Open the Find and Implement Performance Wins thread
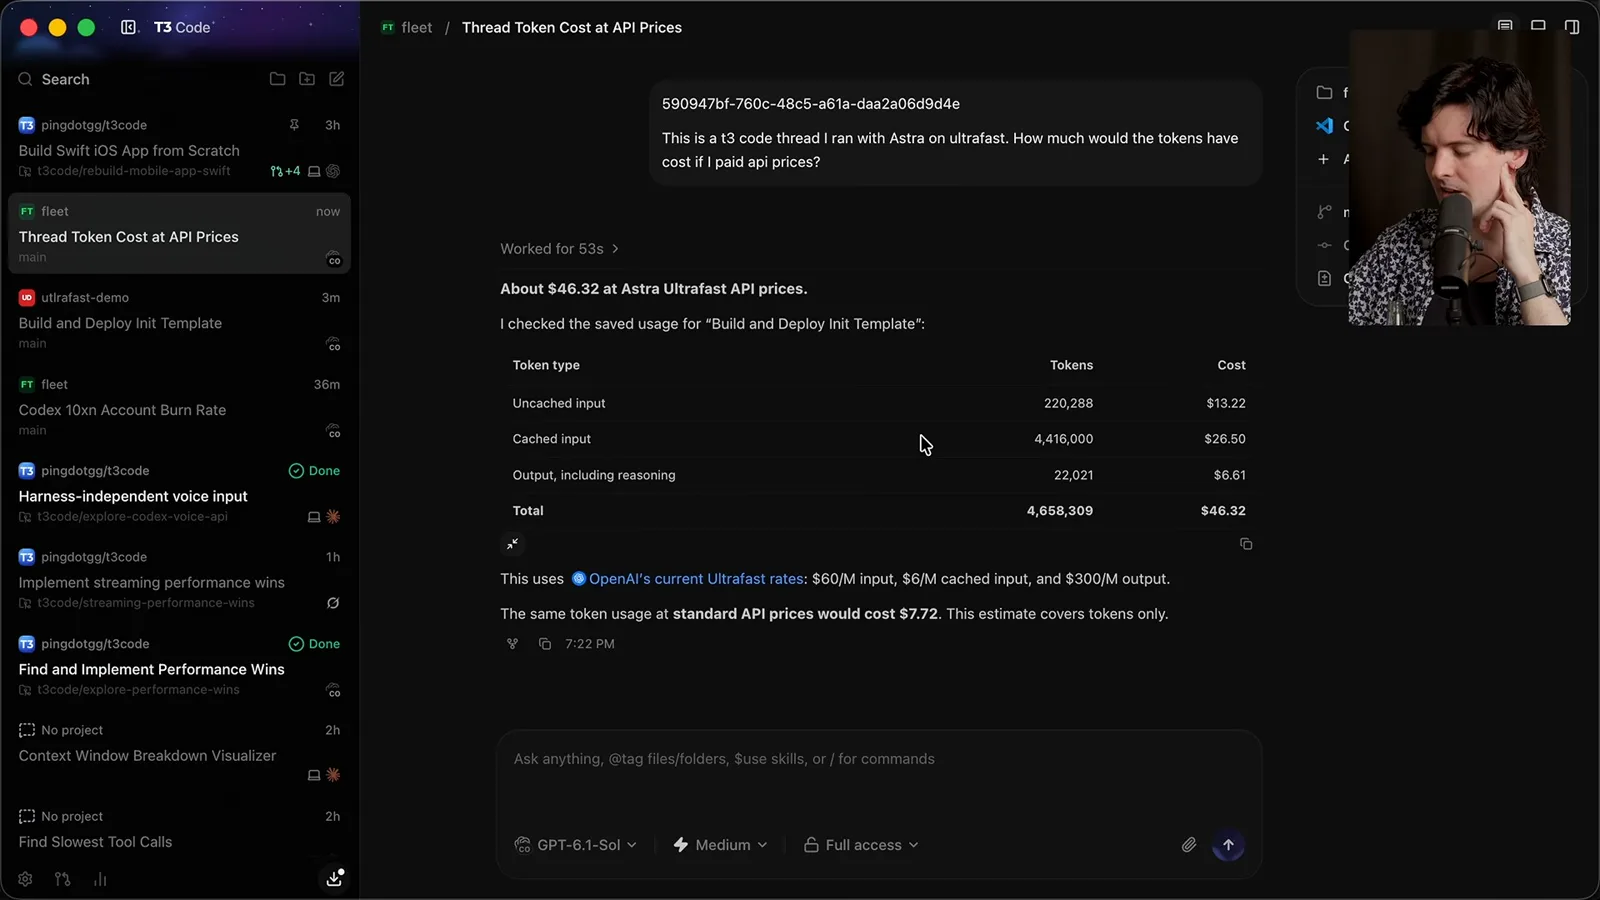Screen dimensions: 1600x900 151,669
